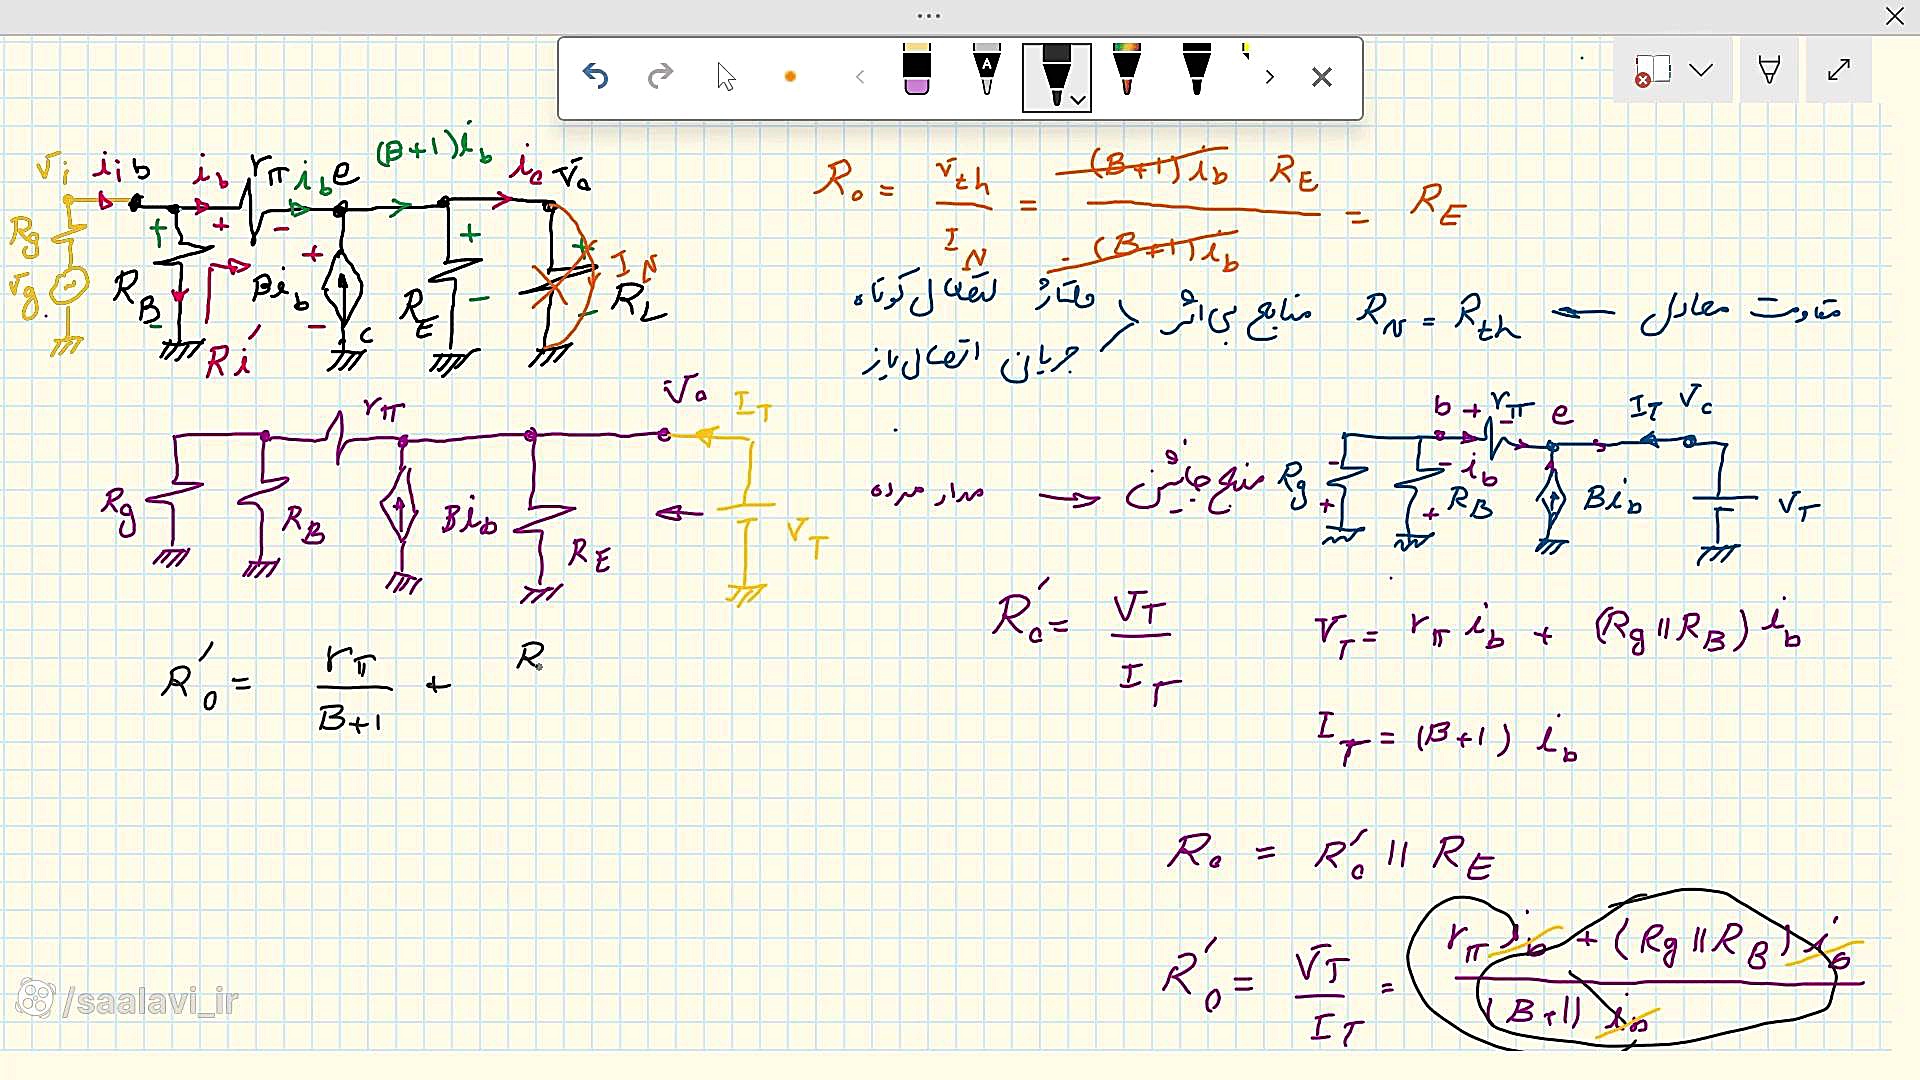Click the undo arrow in pen toolbar
Image resolution: width=1920 pixels, height=1080 pixels.
[x=596, y=77]
